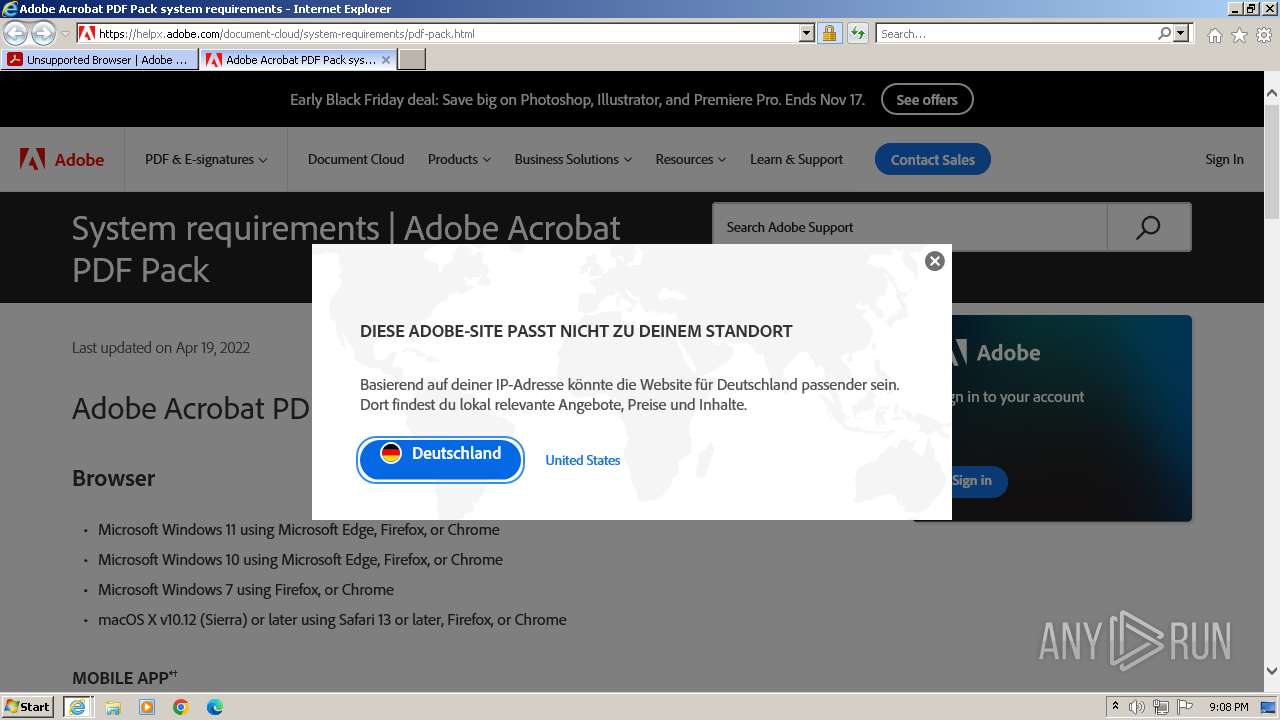
Task: Click the German flag icon
Action: coord(391,453)
